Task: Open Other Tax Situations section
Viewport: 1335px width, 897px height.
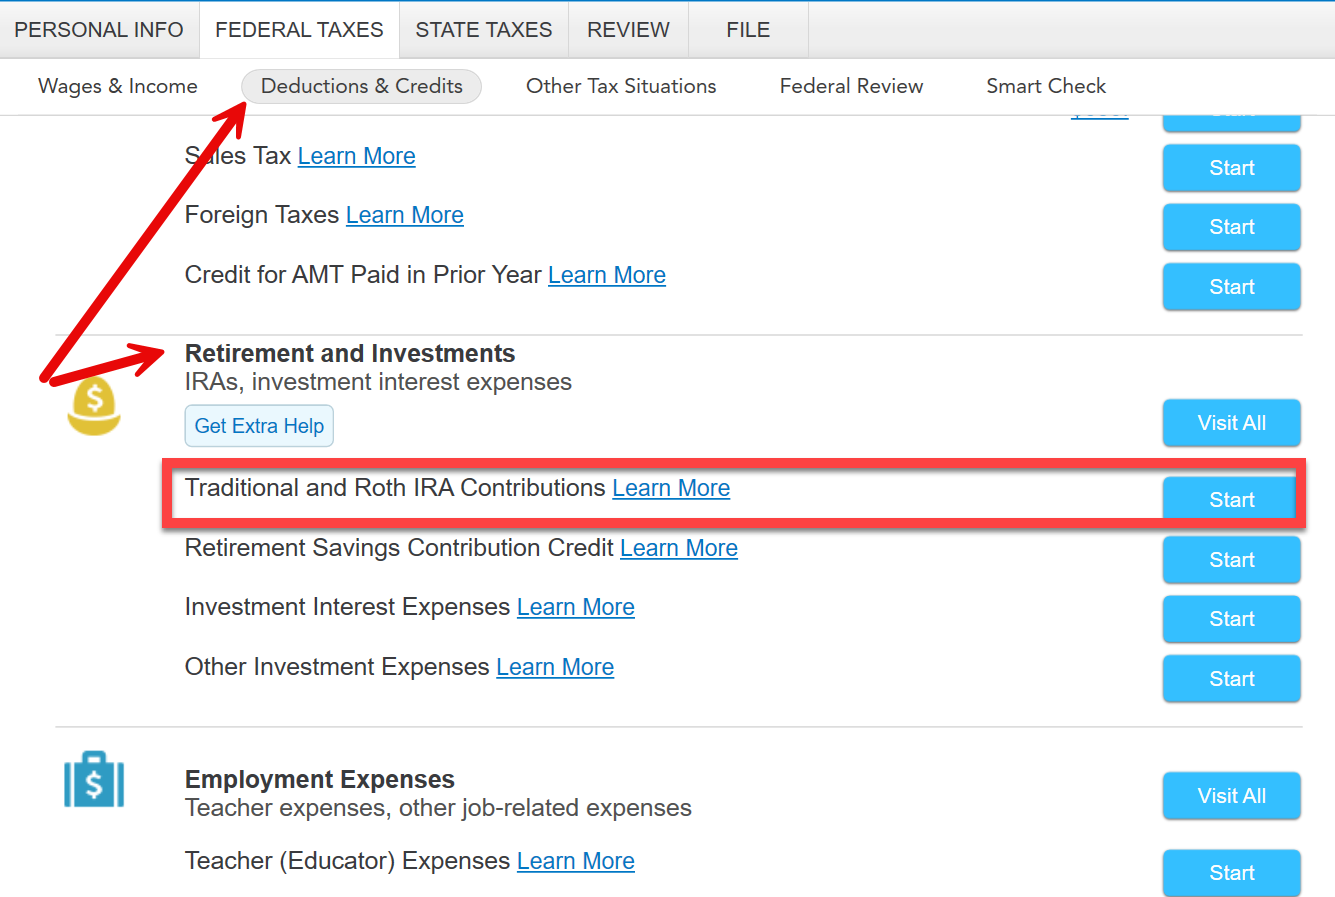Action: tap(621, 86)
